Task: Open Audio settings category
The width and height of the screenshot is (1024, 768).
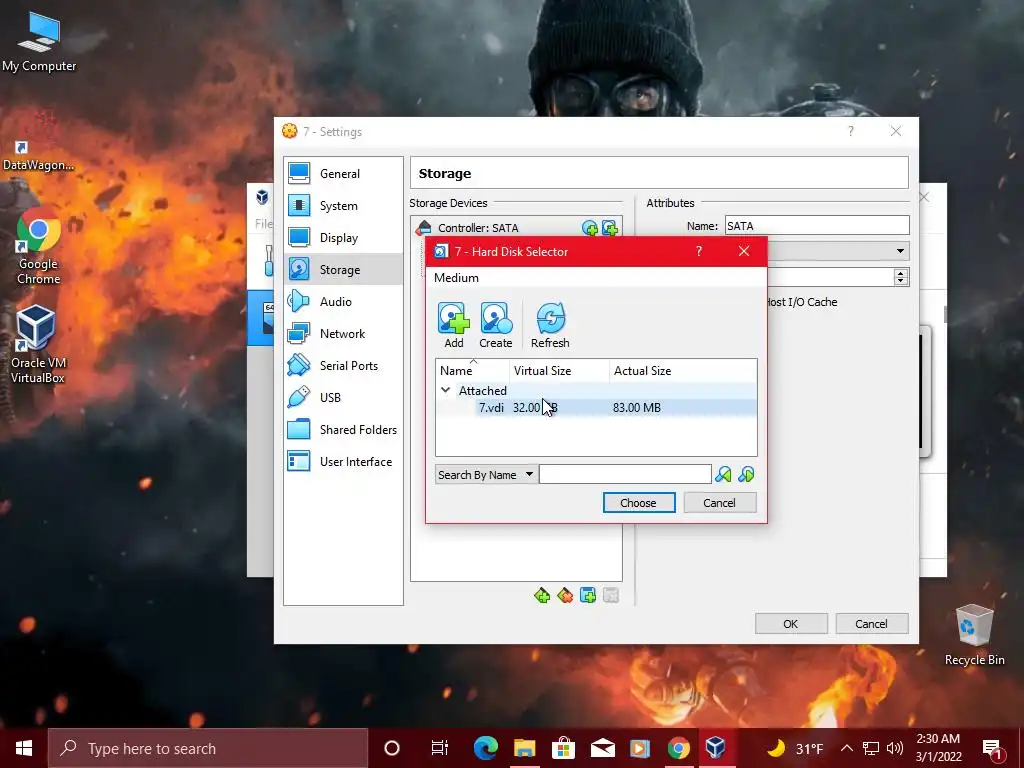Action: (344, 302)
